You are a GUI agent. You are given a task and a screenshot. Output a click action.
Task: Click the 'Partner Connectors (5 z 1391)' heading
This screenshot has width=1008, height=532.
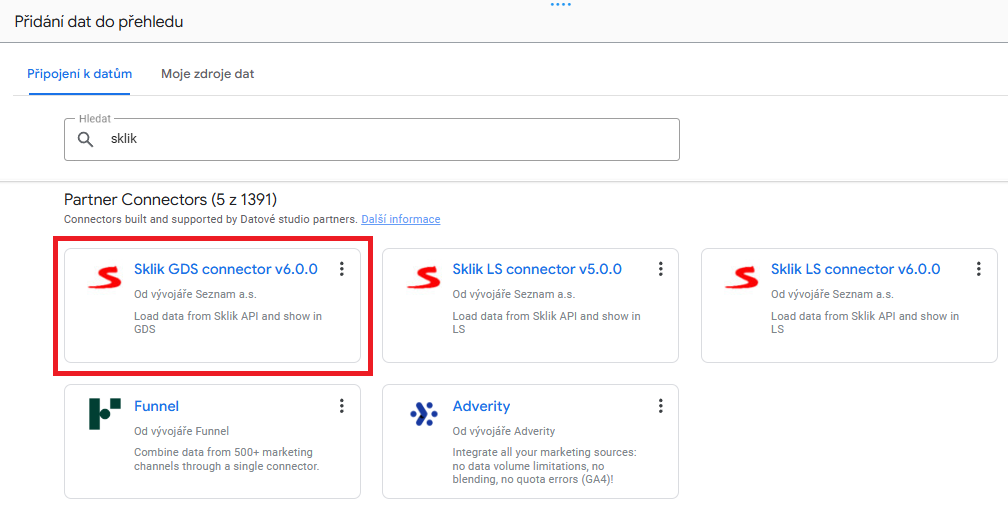[x=170, y=200]
